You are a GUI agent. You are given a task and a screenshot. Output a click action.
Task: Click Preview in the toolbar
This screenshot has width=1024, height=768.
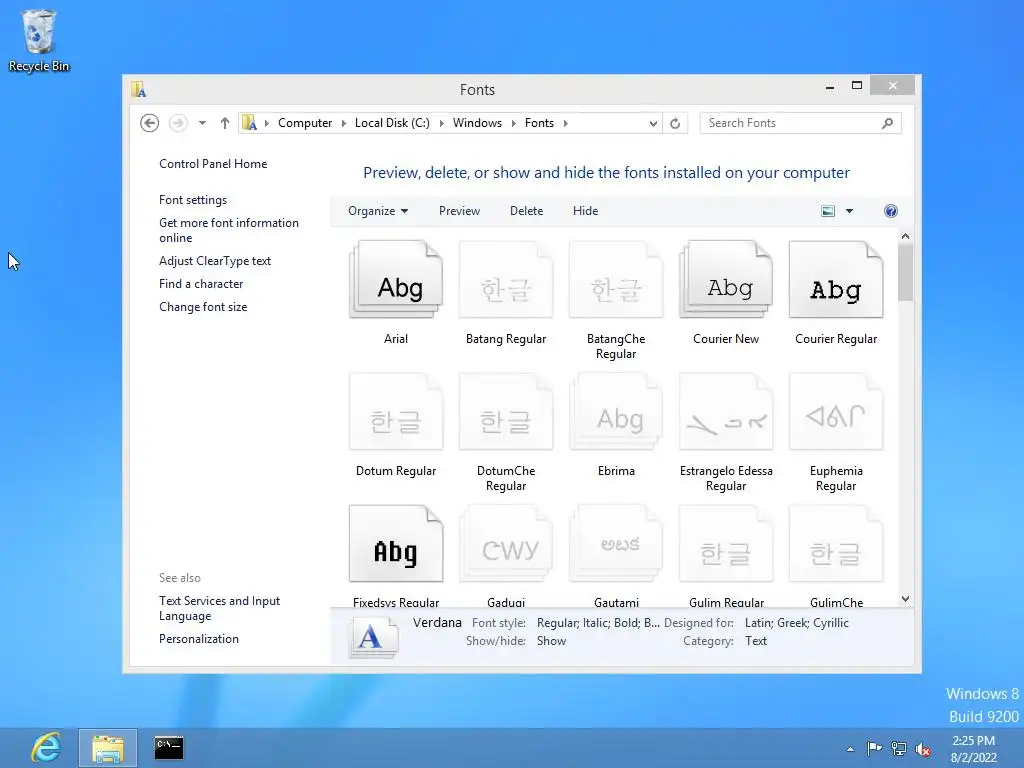pos(459,211)
